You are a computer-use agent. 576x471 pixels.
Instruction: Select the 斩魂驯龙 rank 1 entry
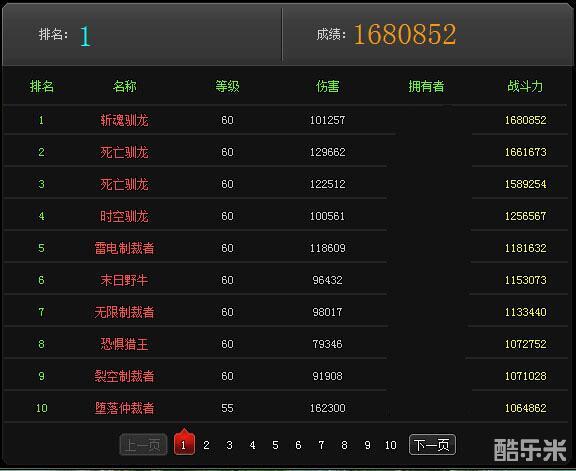pos(125,120)
